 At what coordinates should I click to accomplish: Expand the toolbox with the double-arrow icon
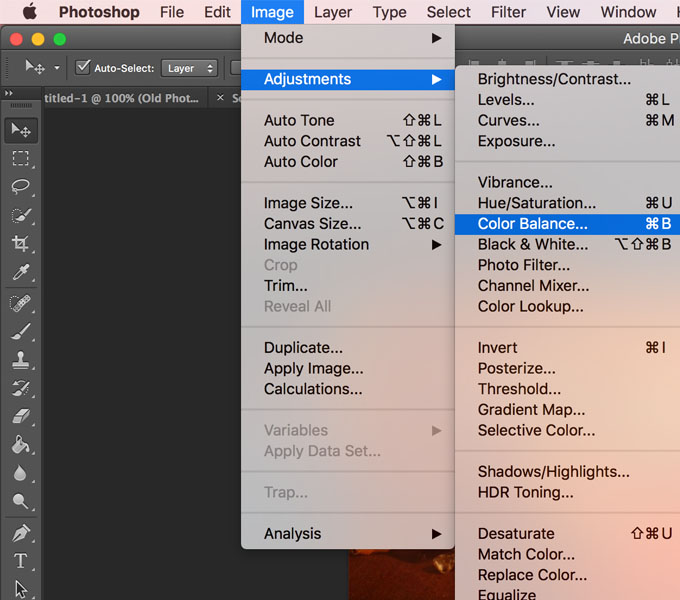[9, 93]
